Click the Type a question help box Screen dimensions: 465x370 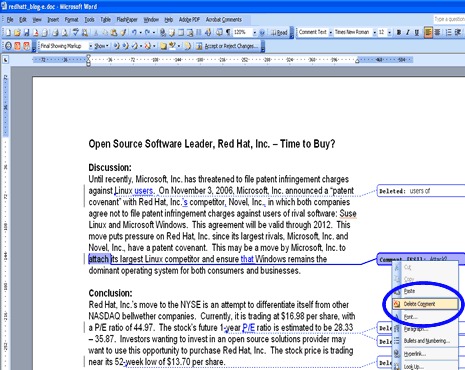(x=449, y=19)
